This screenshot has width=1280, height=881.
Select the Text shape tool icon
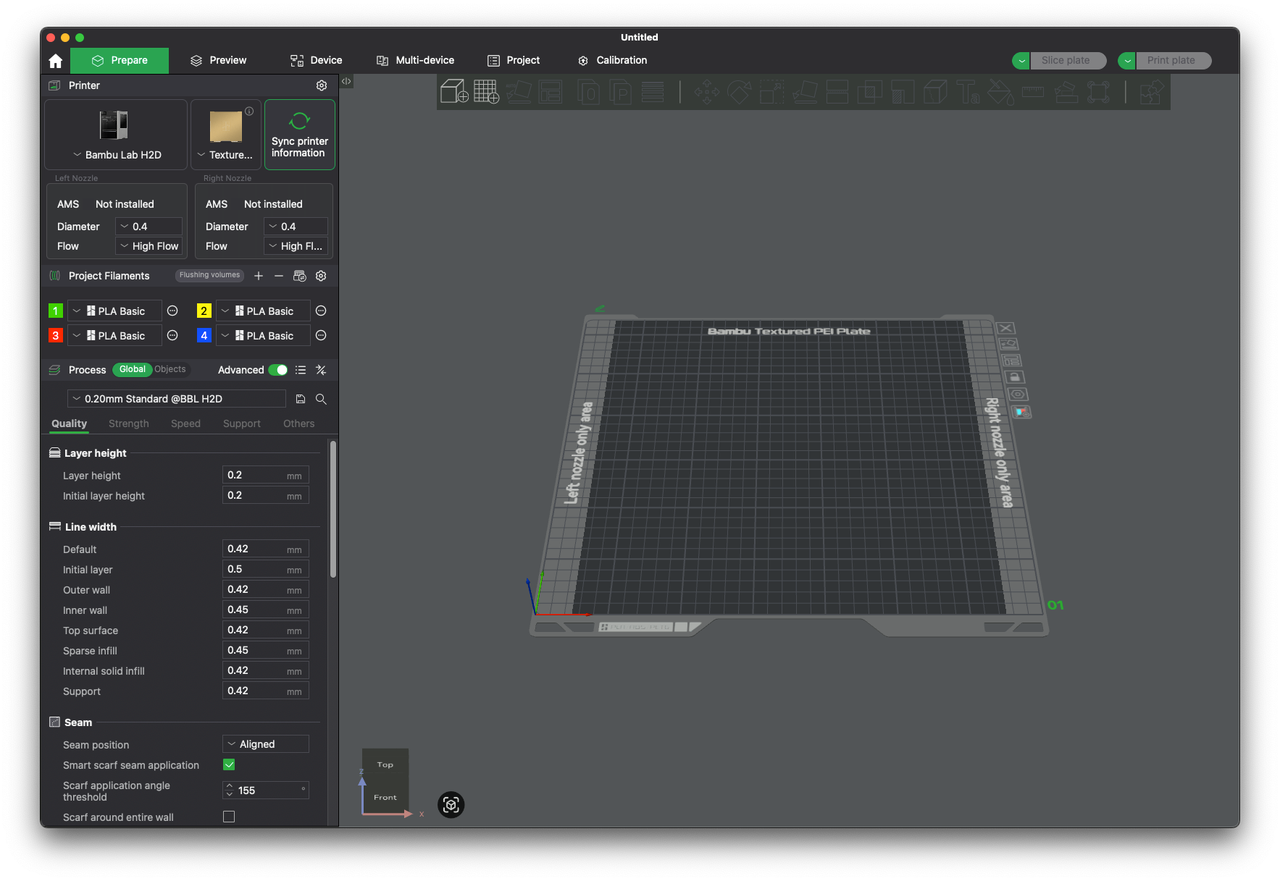point(968,92)
